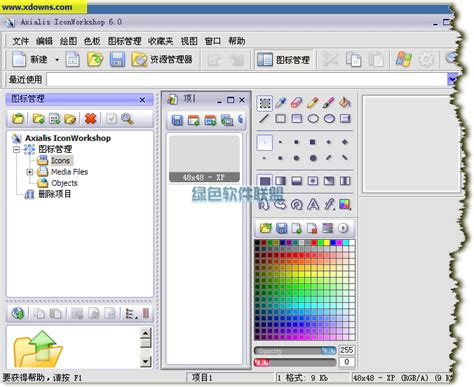The width and height of the screenshot is (474, 387).
Task: Click the copy icon in main toolbar
Action: 353,60
